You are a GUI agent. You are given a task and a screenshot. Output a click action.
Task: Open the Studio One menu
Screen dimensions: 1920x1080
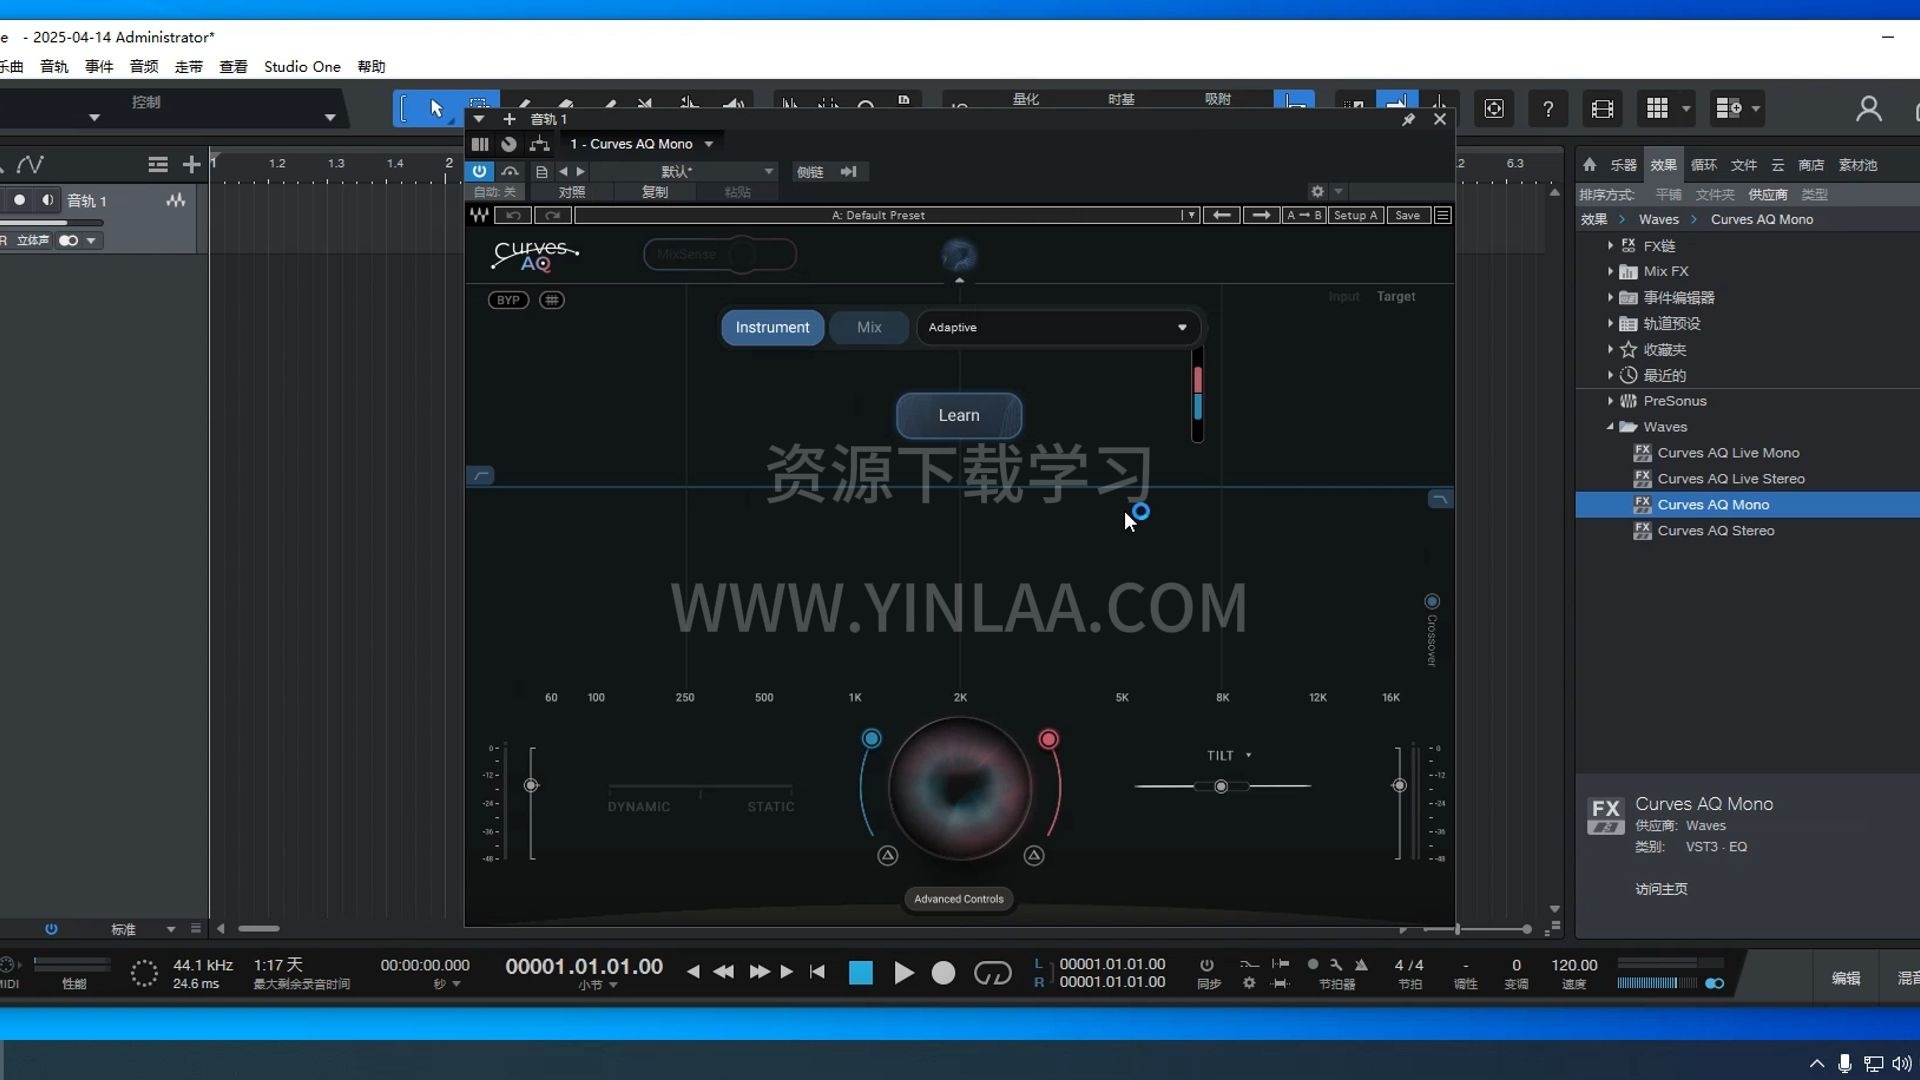[302, 66]
